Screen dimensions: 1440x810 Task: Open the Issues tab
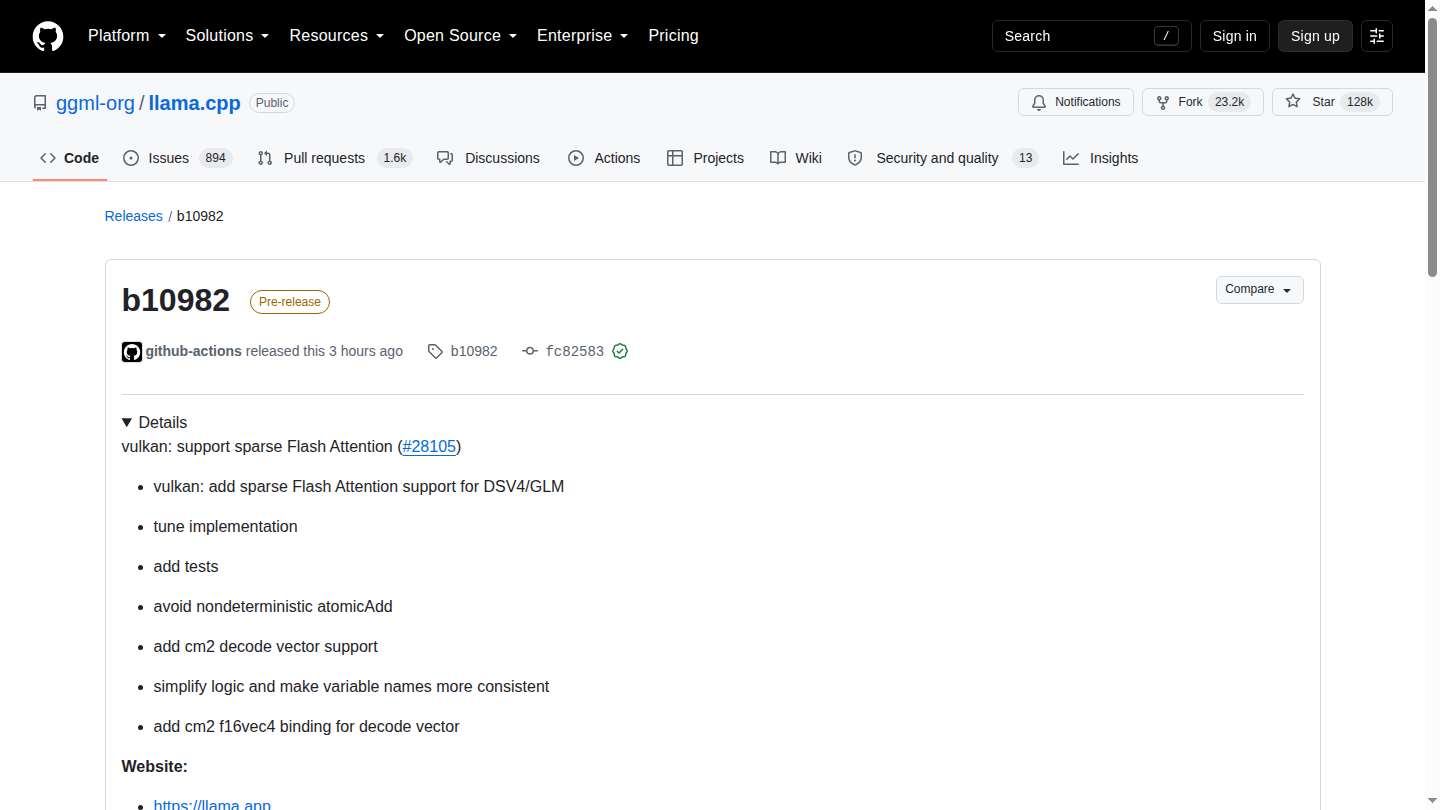[x=177, y=158]
